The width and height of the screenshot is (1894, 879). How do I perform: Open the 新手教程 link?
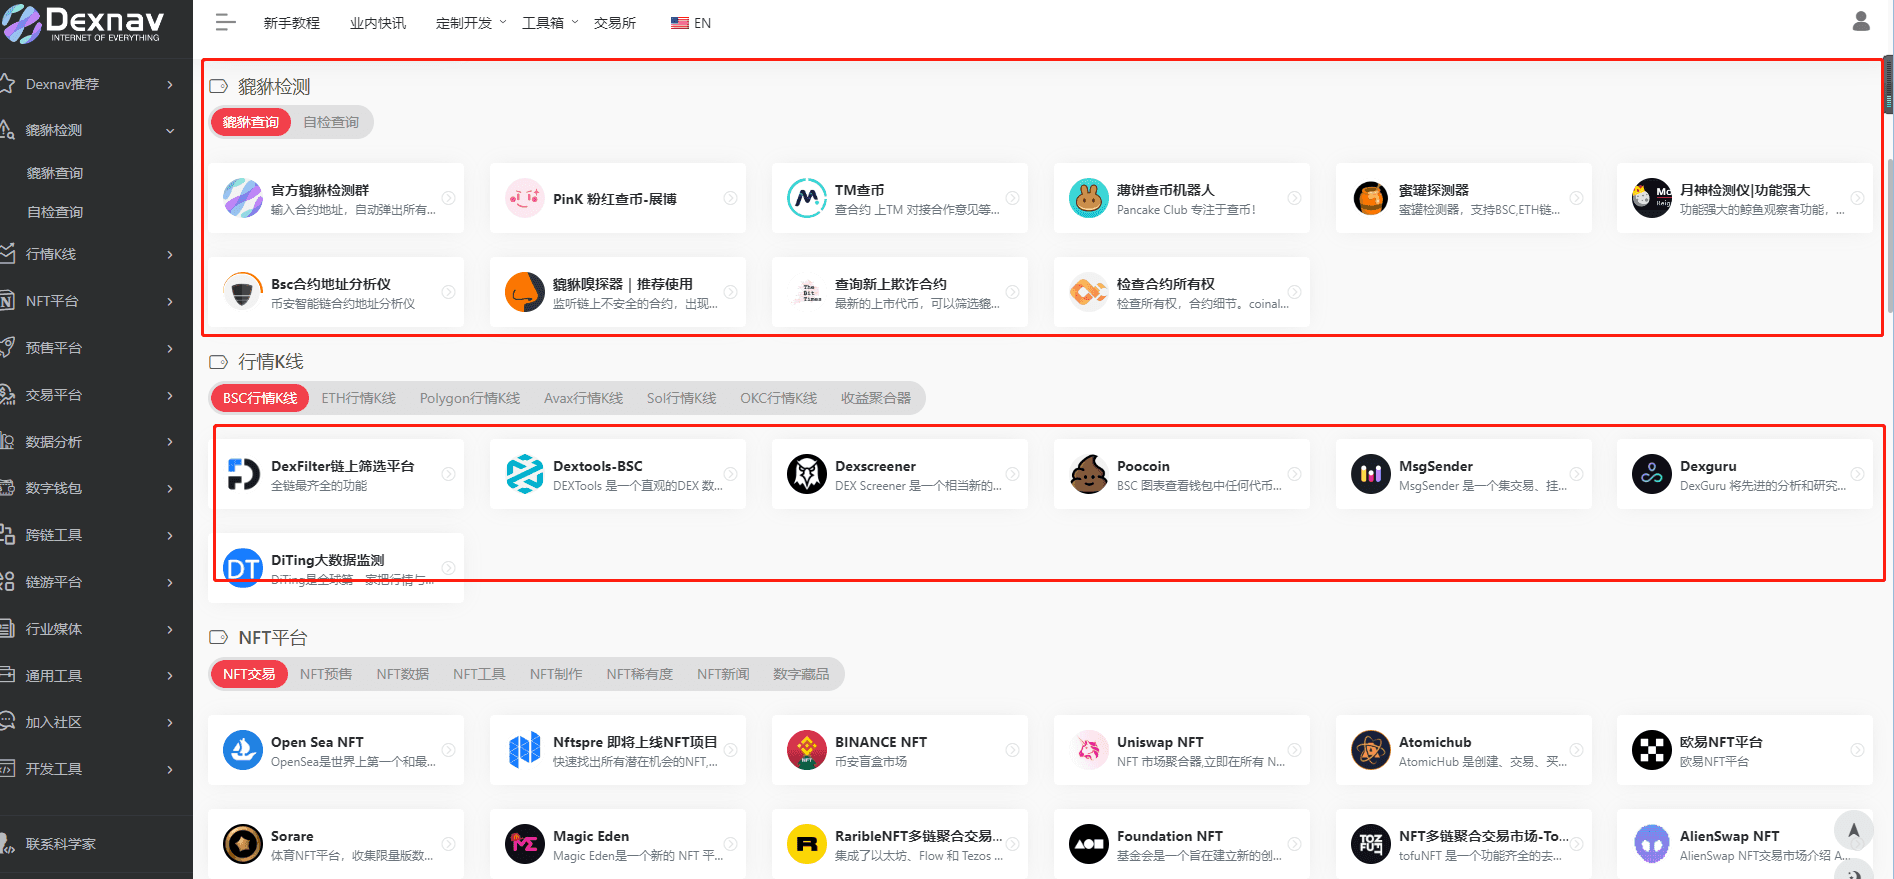(x=292, y=23)
